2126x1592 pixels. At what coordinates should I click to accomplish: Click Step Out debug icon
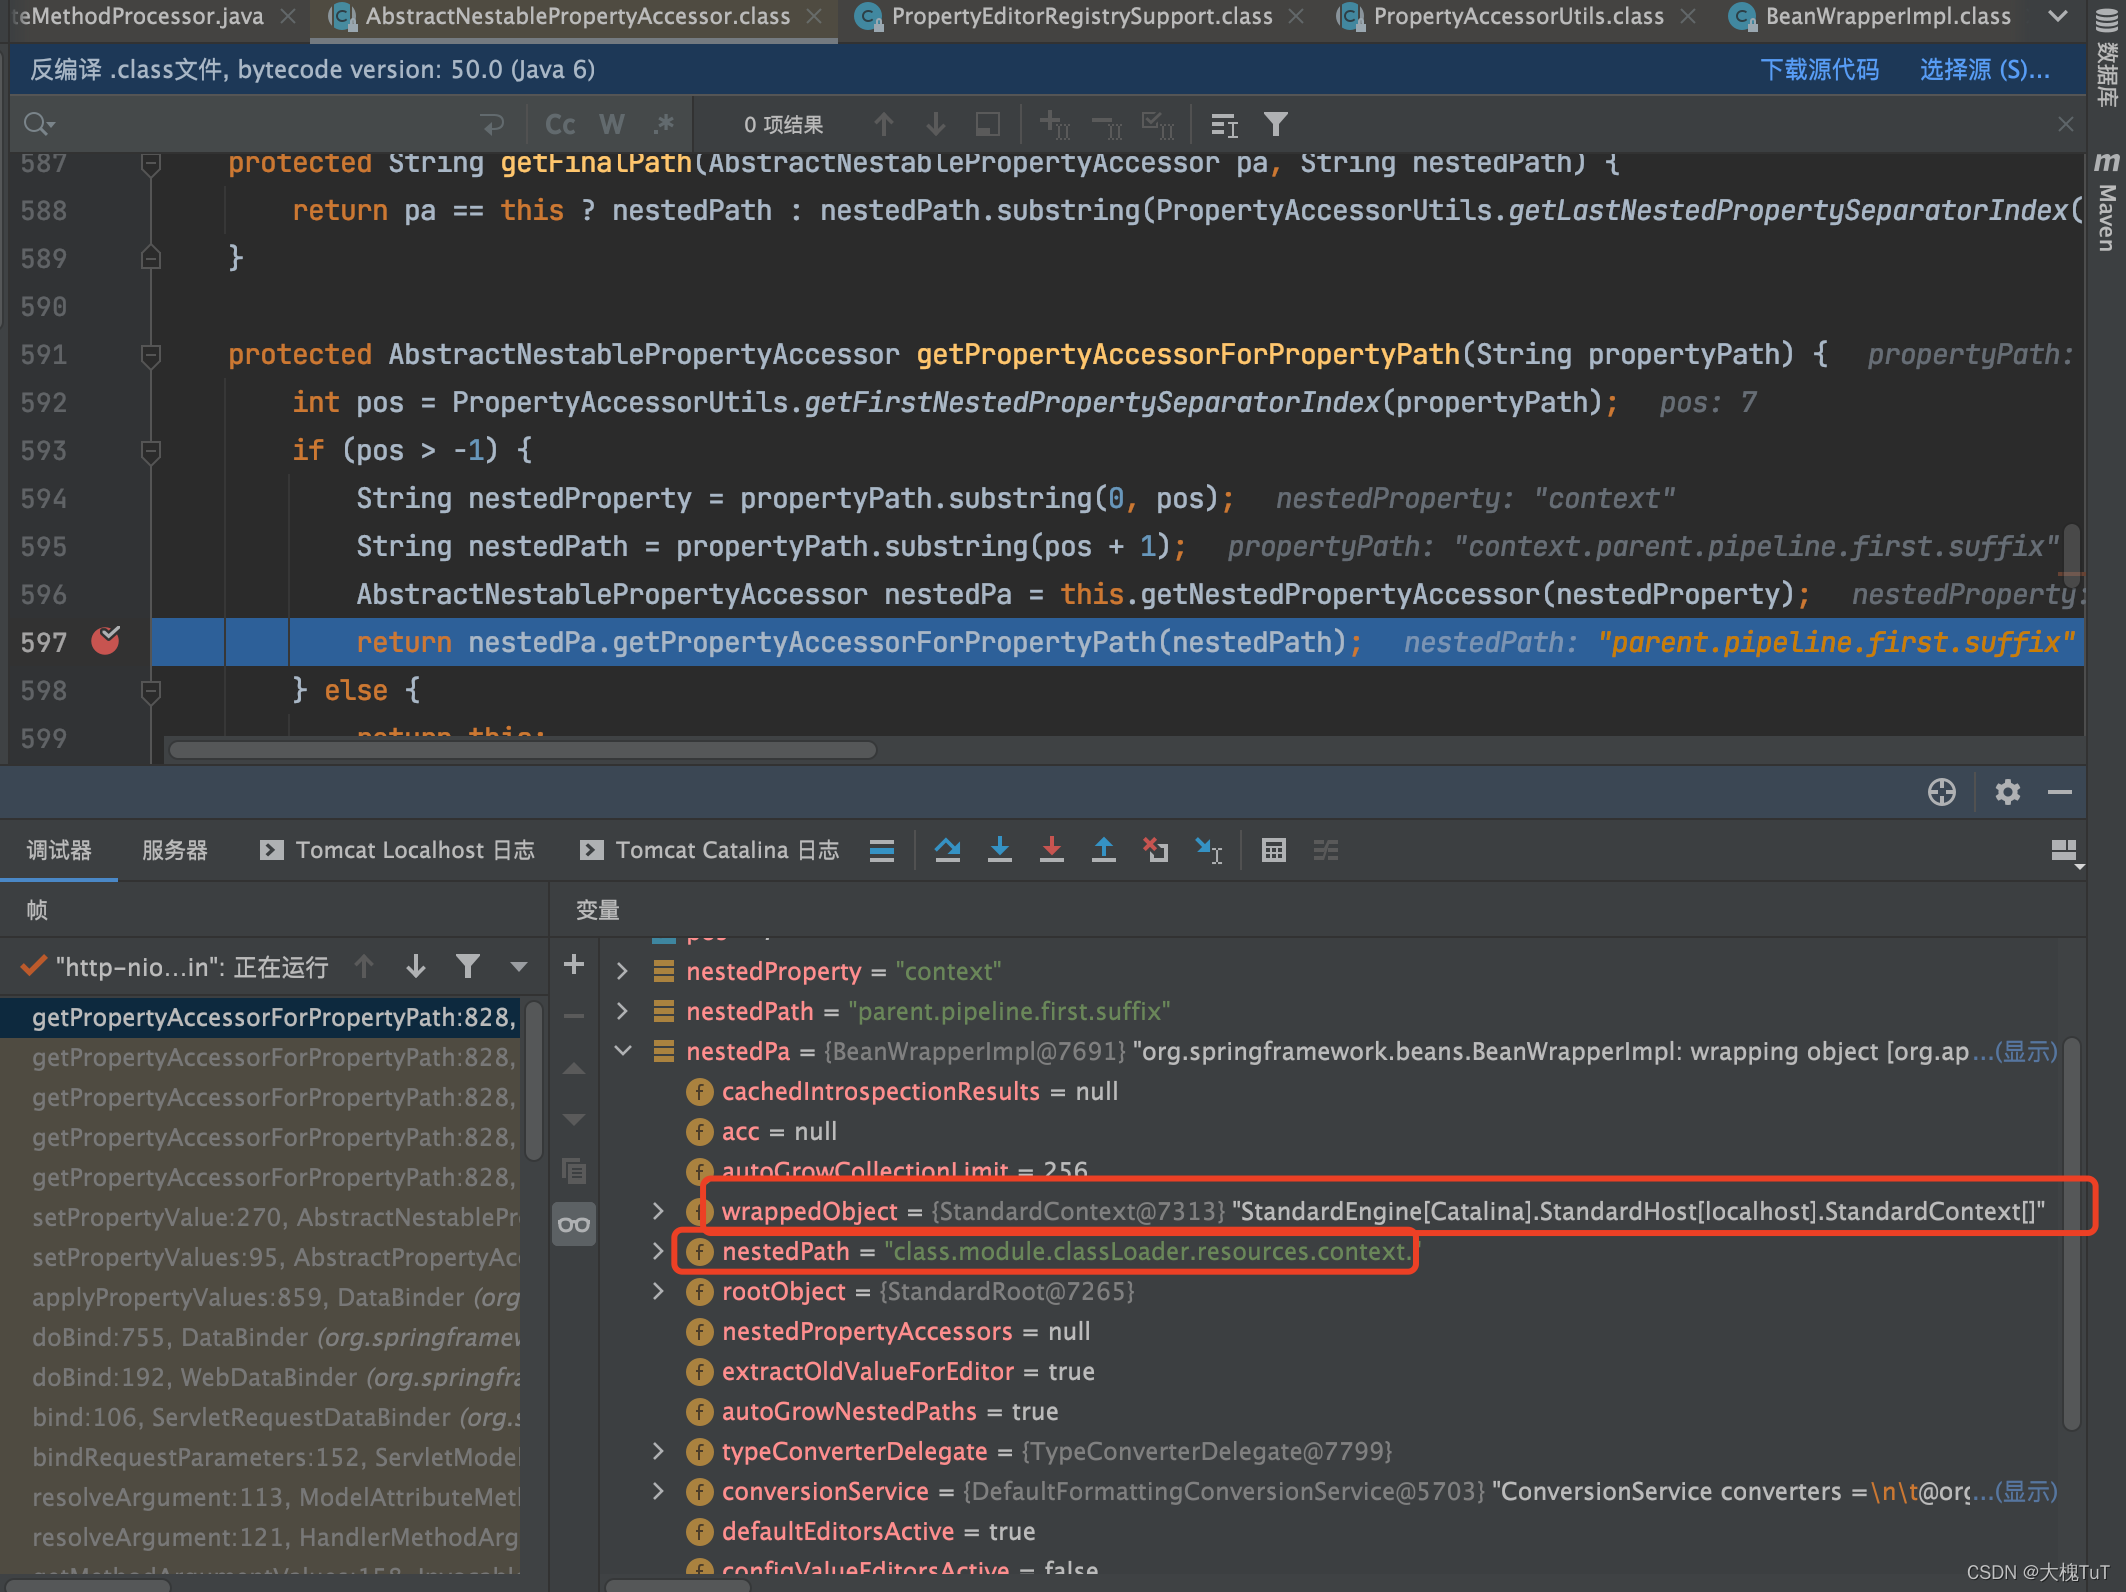pyautogui.click(x=1103, y=850)
